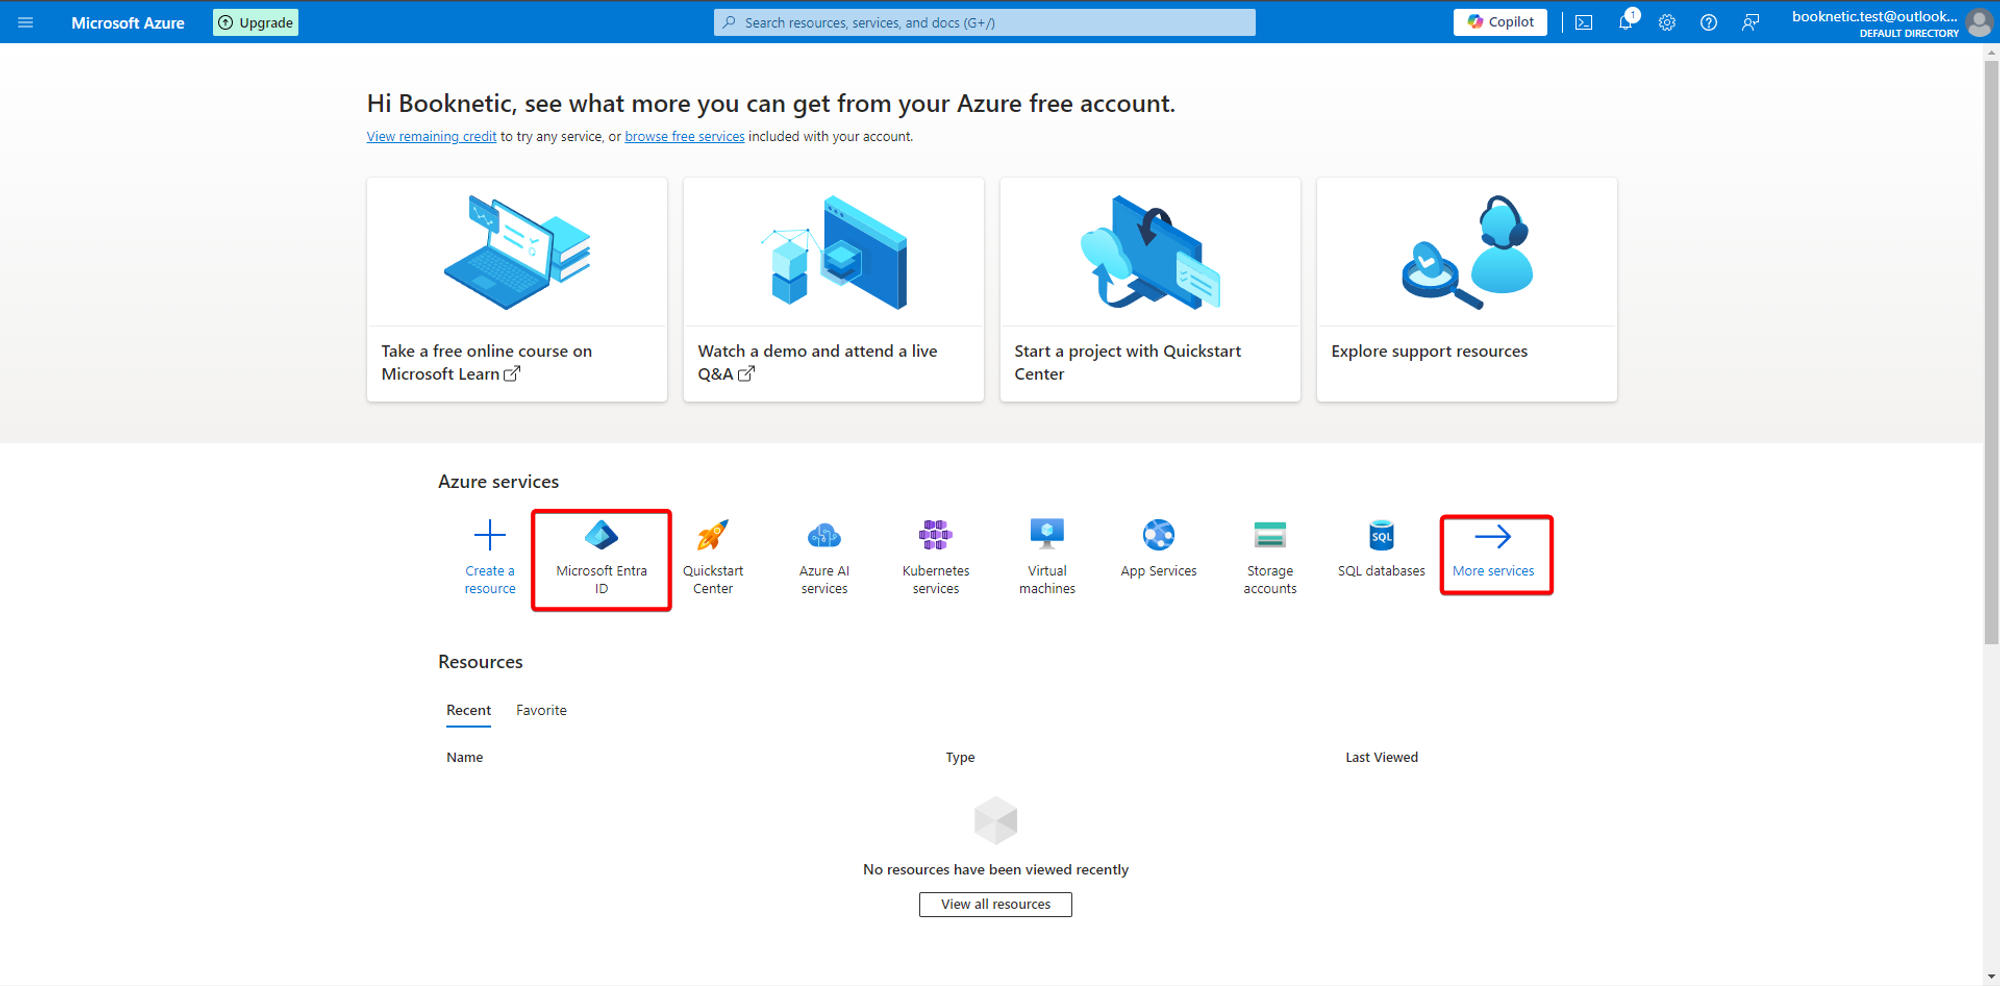Click the Copilot button
Viewport: 2000px width, 986px height.
[1500, 22]
